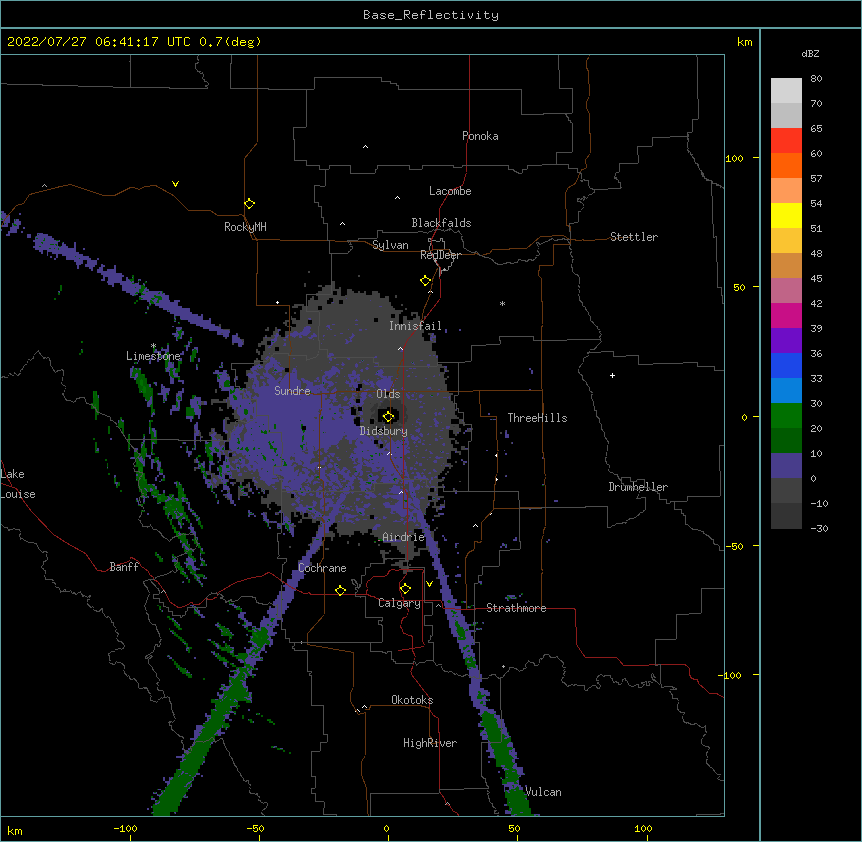Click the yellow marker above Calgary label
The width and height of the screenshot is (862, 842).
[405, 589]
